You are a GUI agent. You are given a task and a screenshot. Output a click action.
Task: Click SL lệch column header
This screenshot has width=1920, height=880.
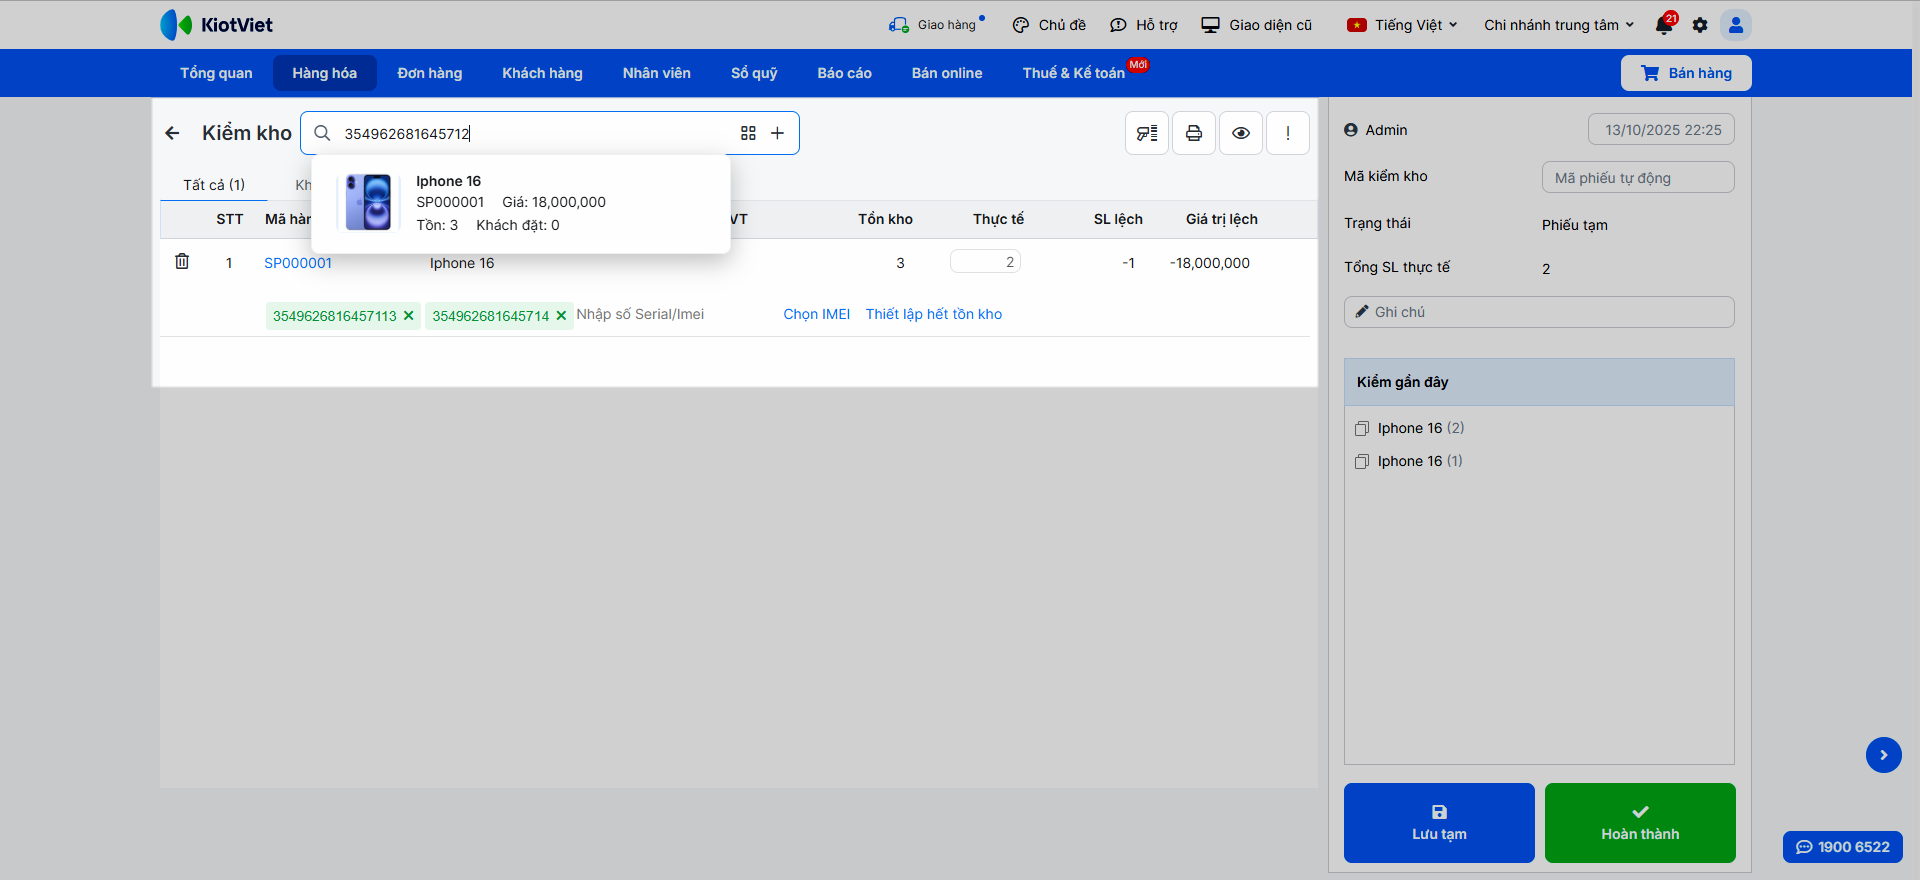[1118, 219]
